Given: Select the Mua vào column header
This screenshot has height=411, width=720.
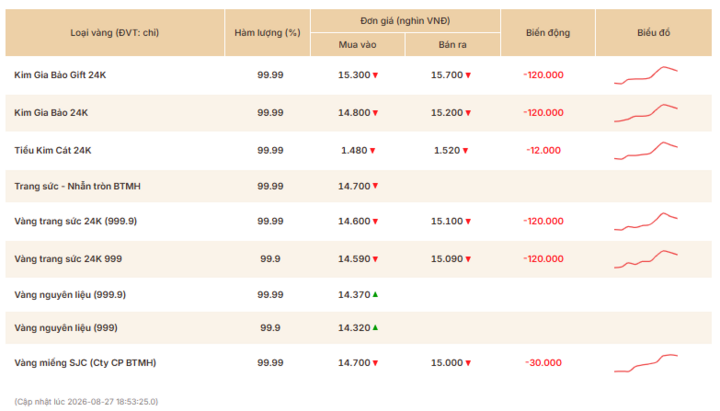Looking at the screenshot, I should (357, 45).
